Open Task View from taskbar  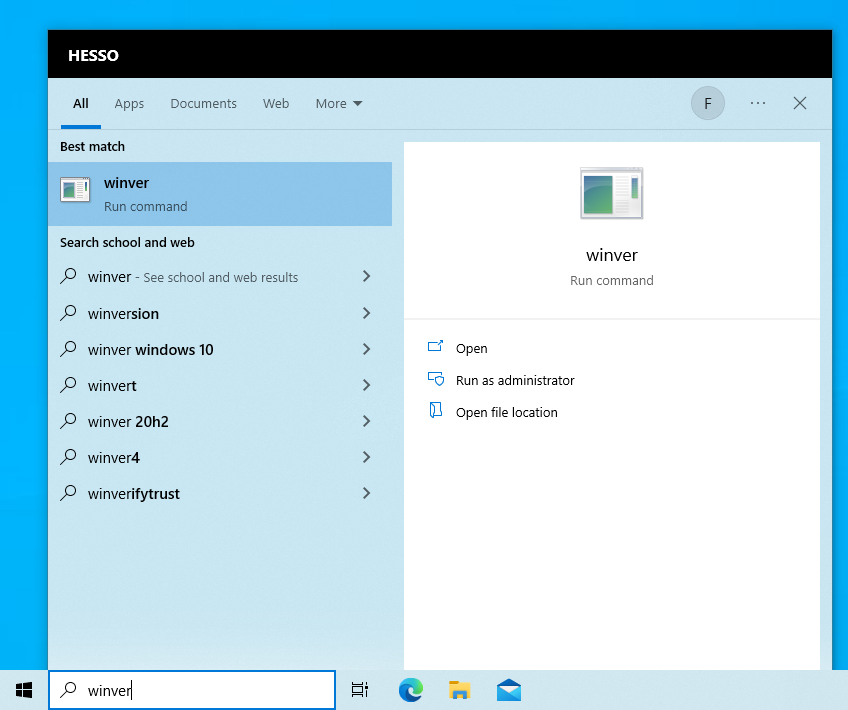click(360, 690)
